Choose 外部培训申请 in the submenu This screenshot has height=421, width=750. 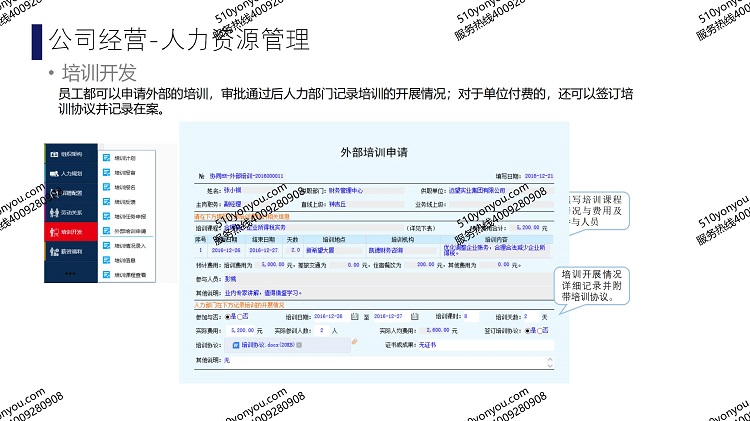(130, 230)
